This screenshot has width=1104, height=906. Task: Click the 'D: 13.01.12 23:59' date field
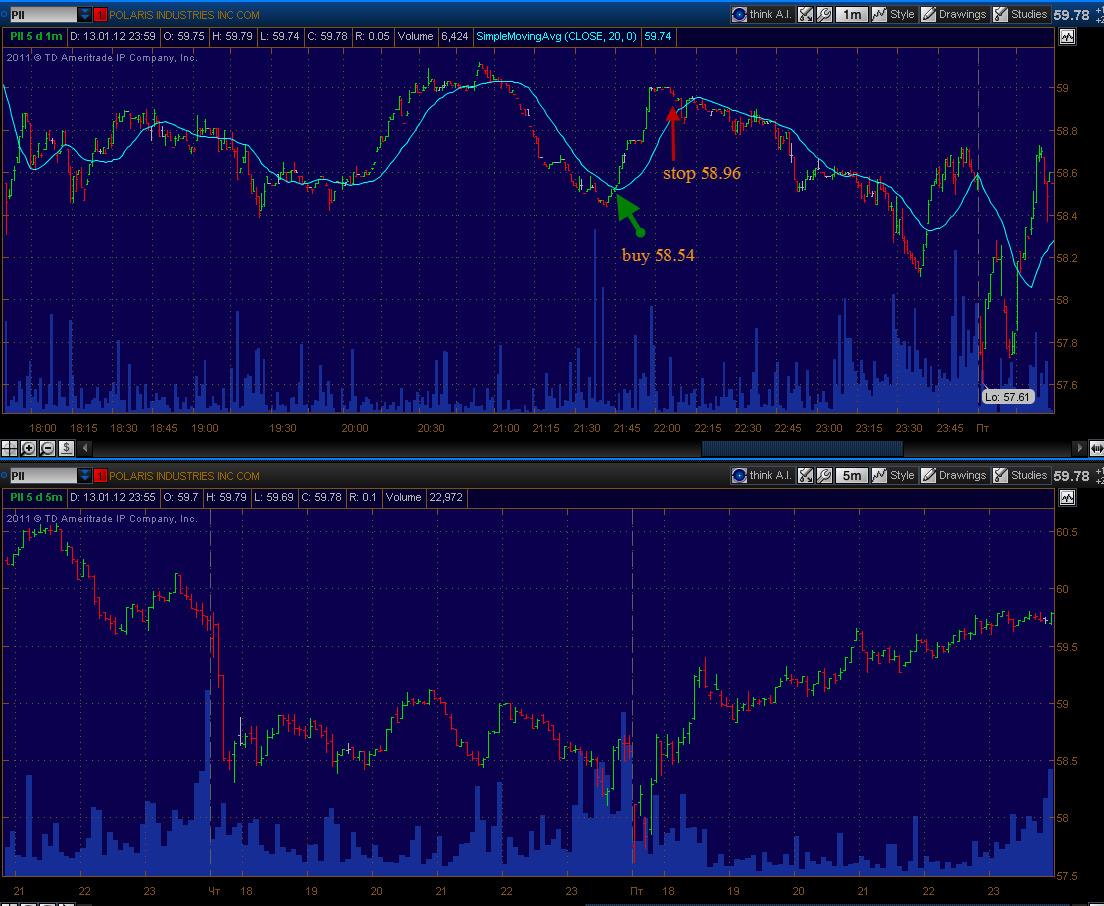tap(113, 36)
